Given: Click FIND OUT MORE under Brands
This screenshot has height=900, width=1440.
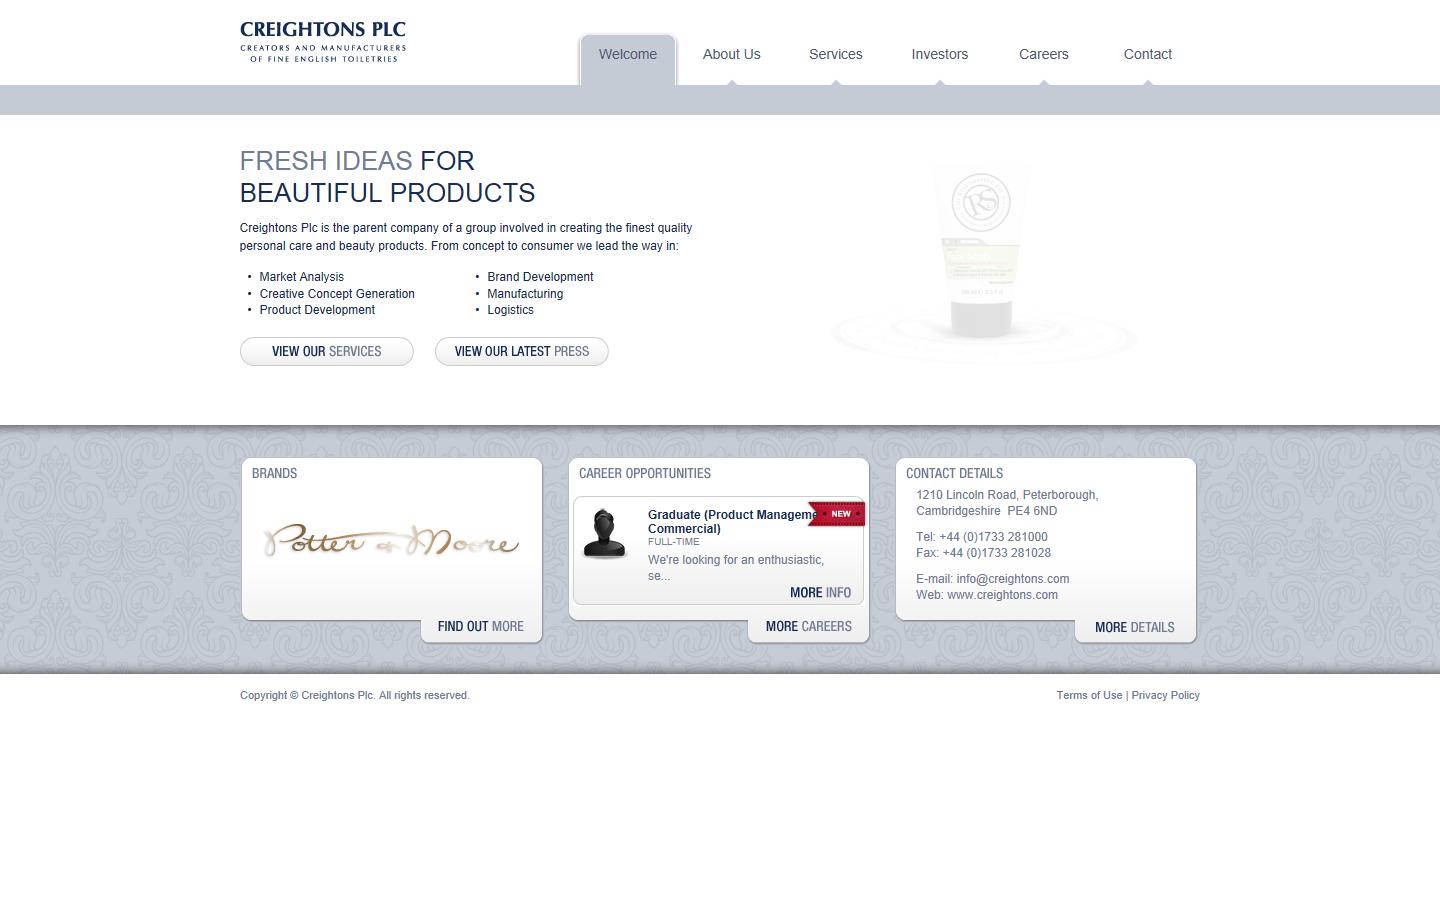Looking at the screenshot, I should pyautogui.click(x=480, y=626).
